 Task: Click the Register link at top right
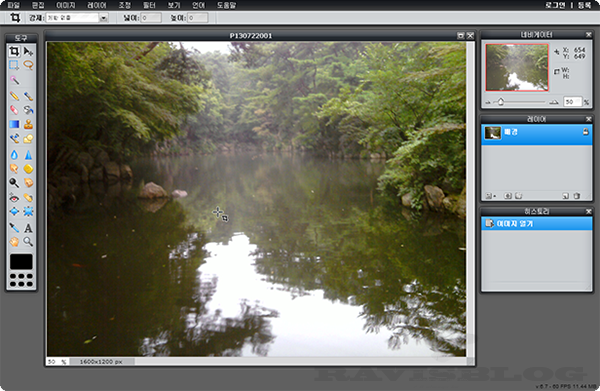click(x=584, y=5)
